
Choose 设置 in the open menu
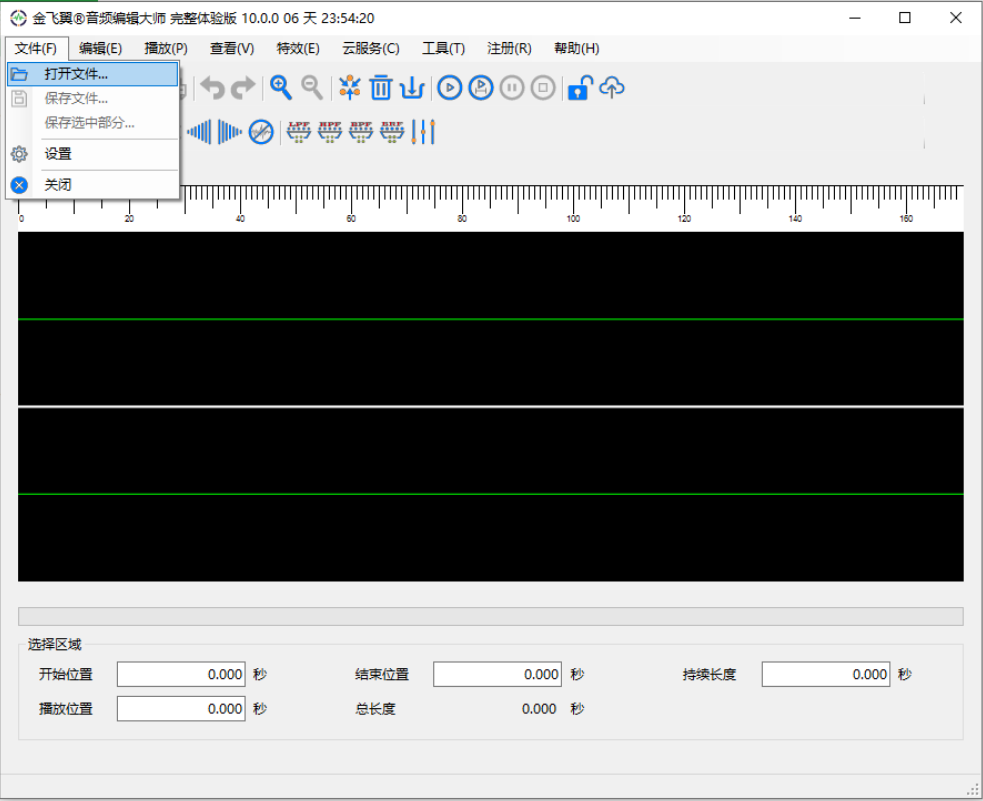pyautogui.click(x=58, y=154)
